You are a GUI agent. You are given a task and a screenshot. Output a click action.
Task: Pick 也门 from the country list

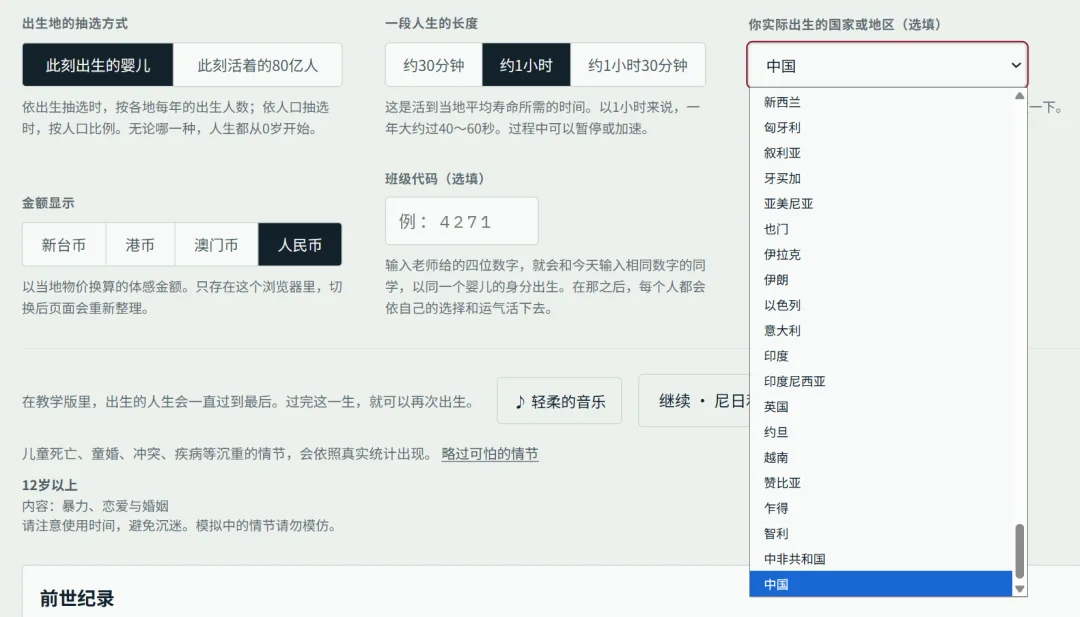[881, 229]
